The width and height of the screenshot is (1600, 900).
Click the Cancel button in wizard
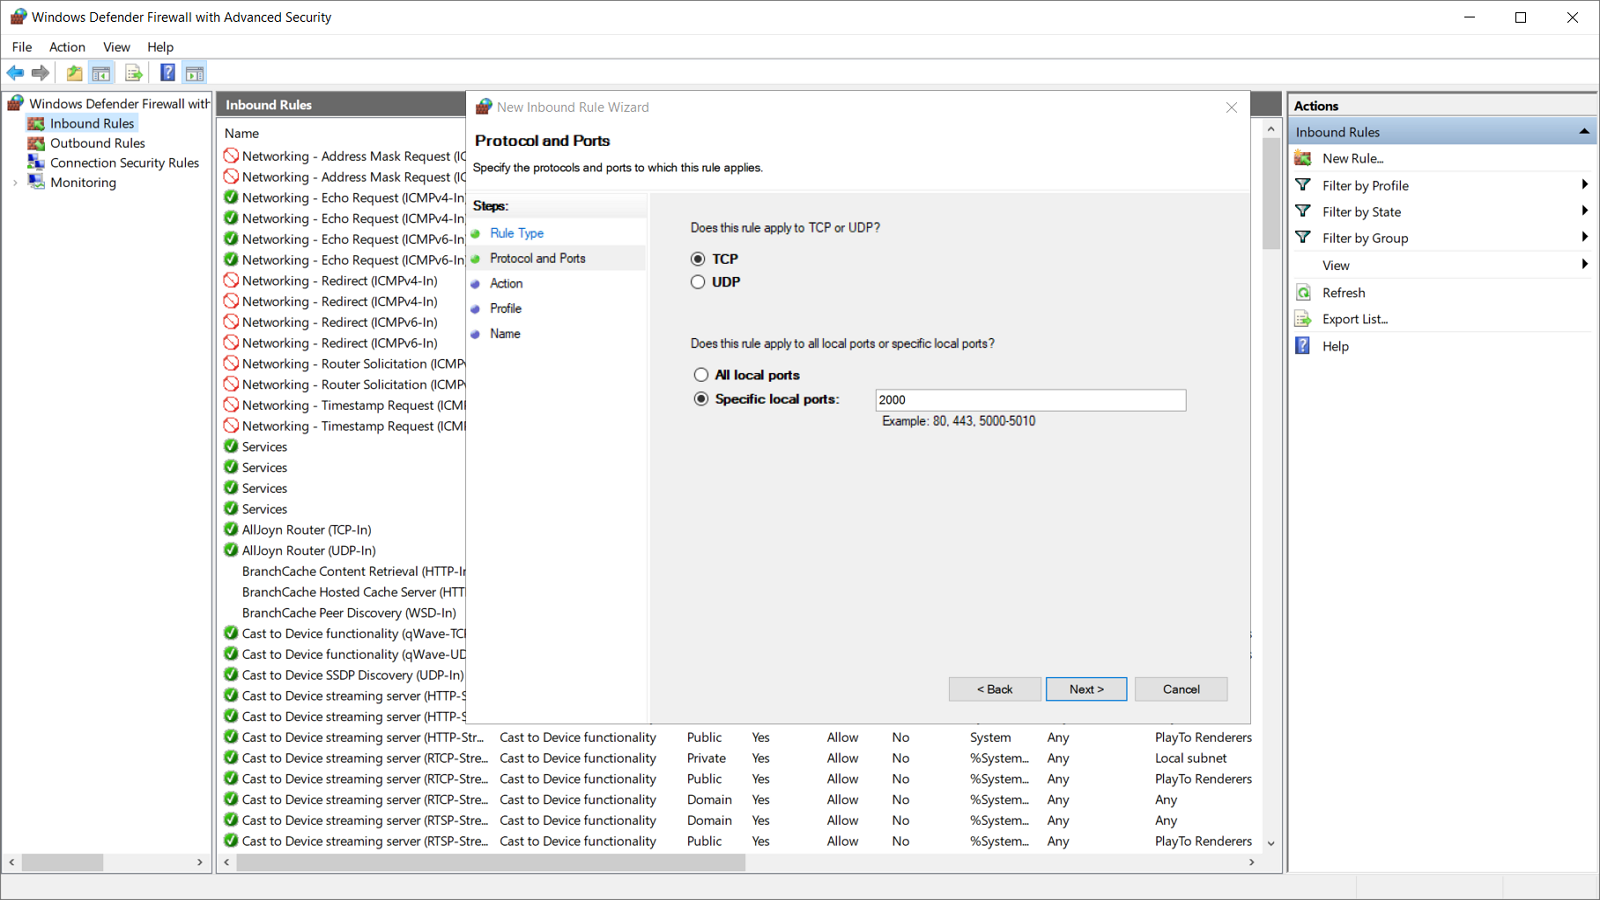click(1181, 689)
